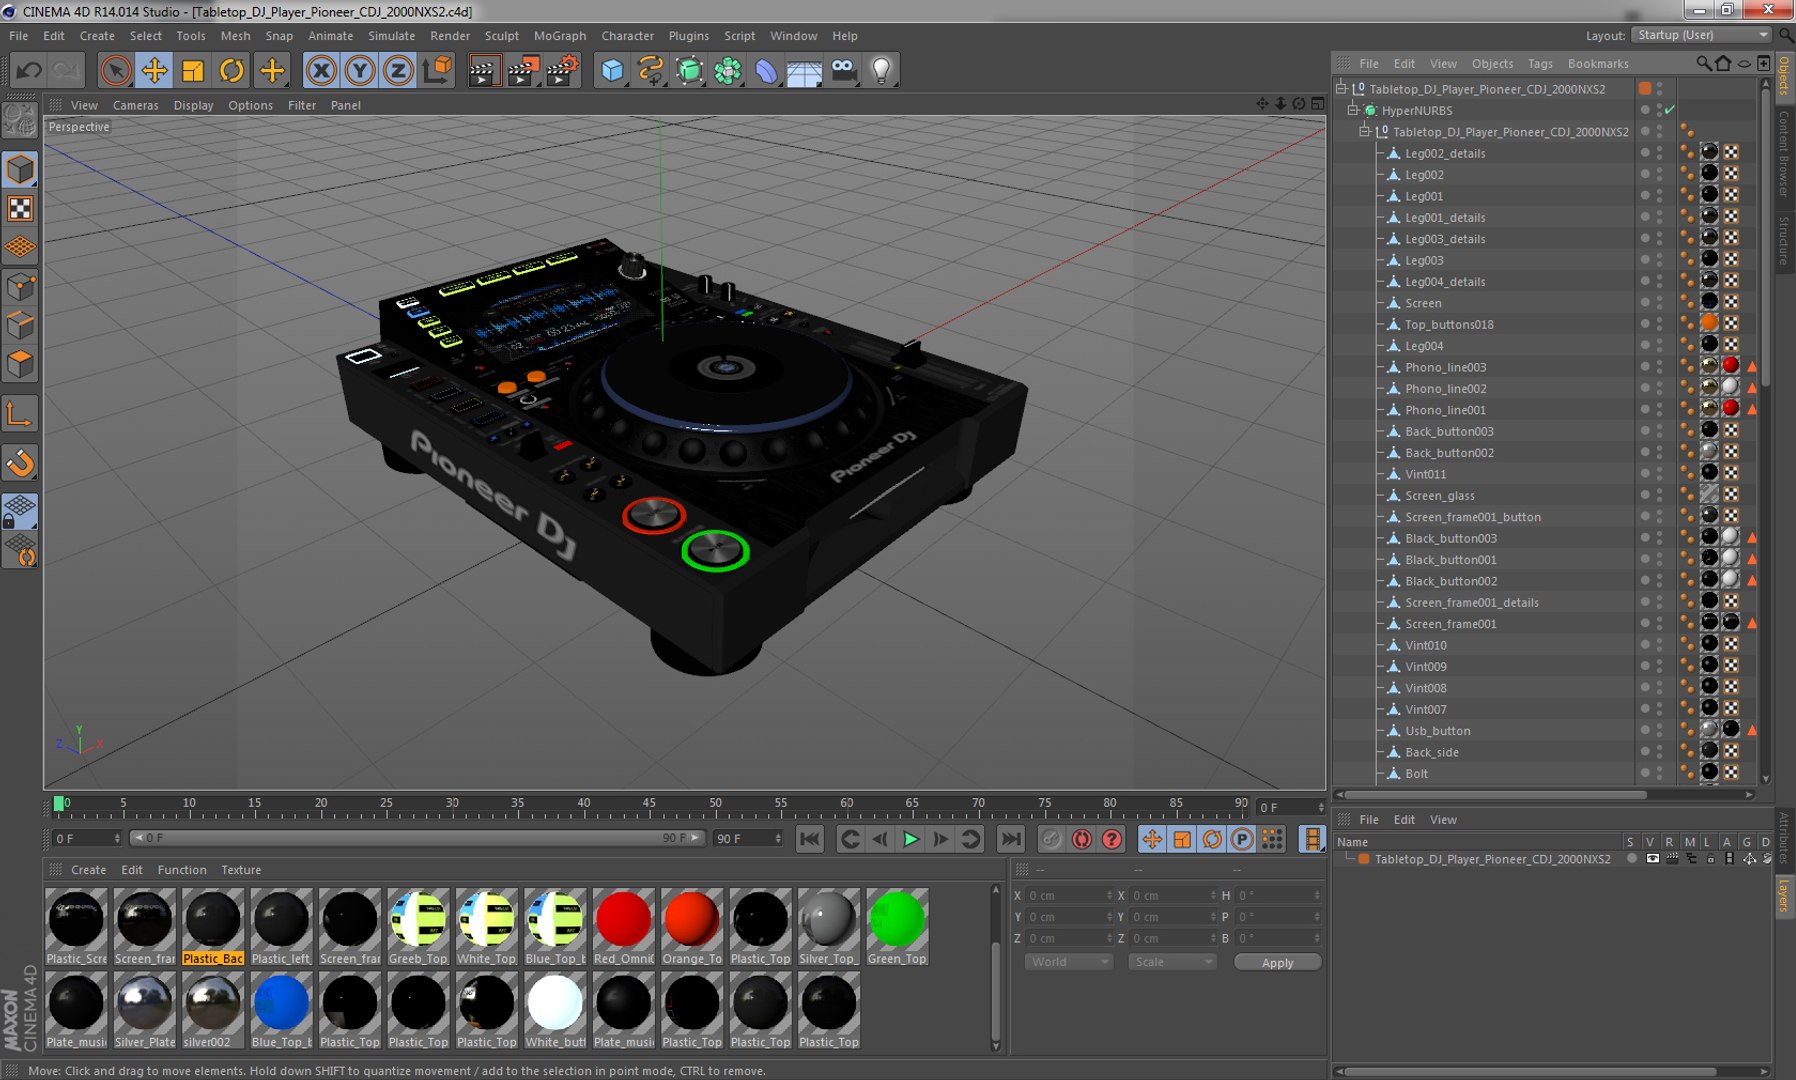Search objects with magnifier icon

(x=1703, y=63)
